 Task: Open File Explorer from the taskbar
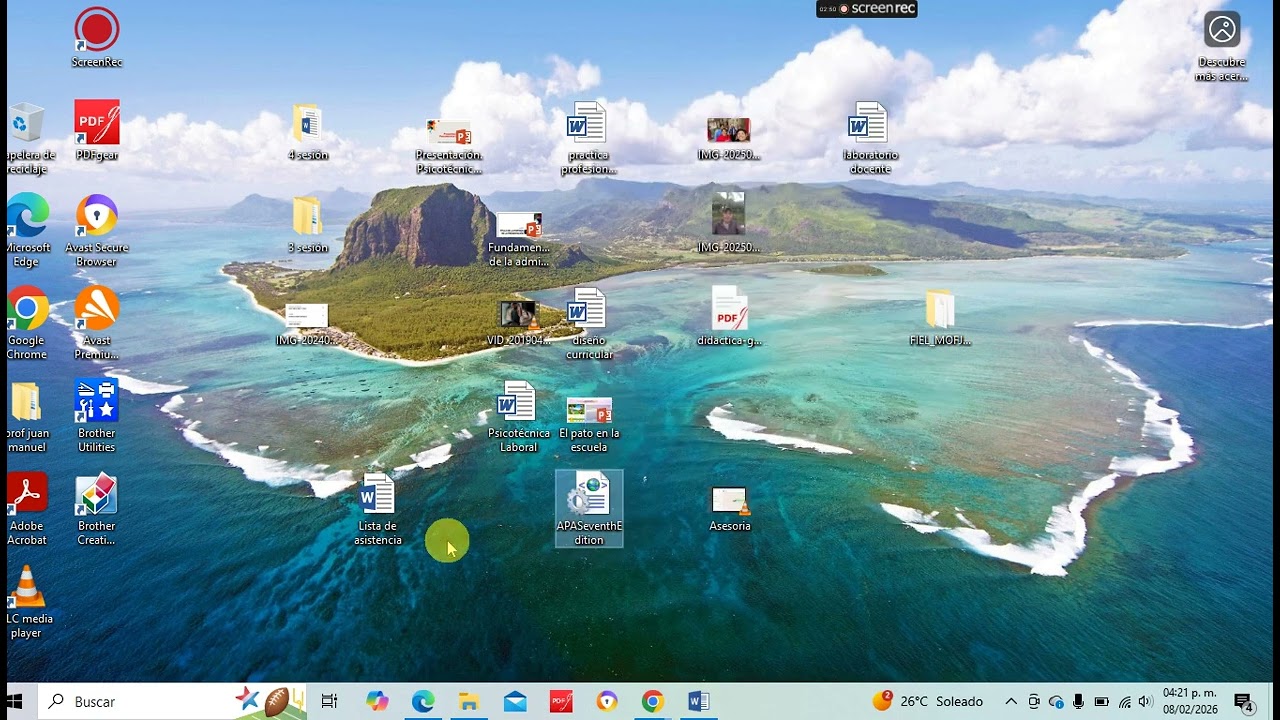469,701
